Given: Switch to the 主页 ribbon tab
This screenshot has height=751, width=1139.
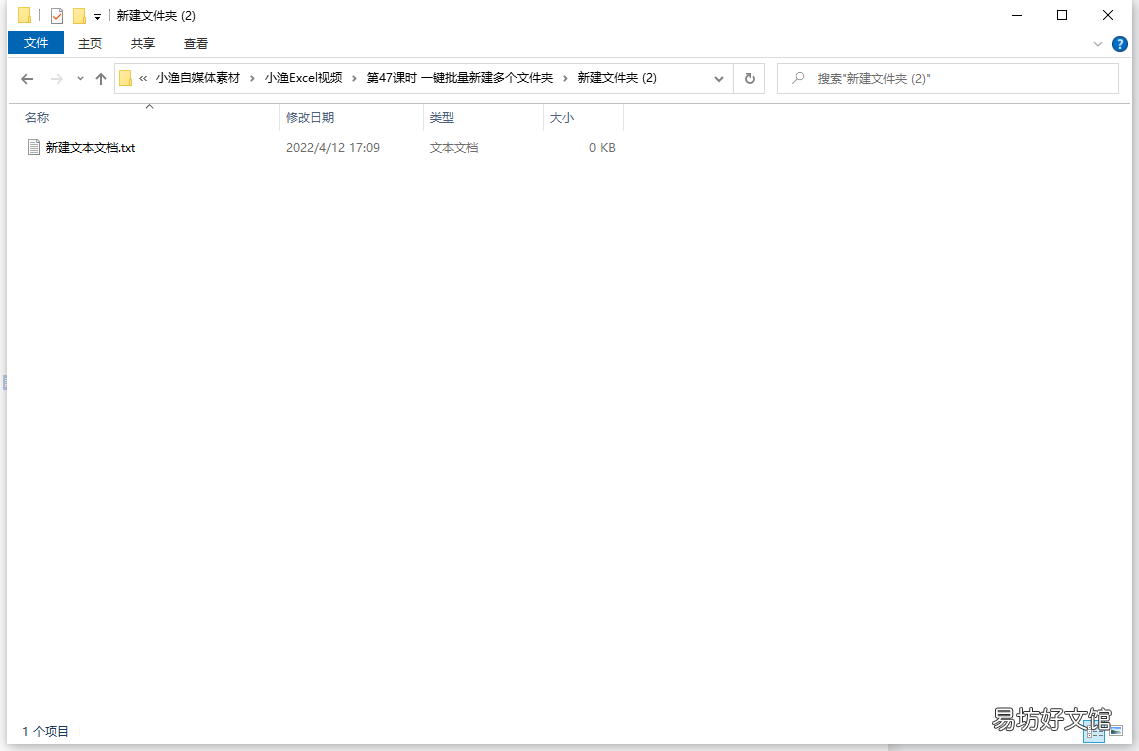Looking at the screenshot, I should pyautogui.click(x=90, y=44).
